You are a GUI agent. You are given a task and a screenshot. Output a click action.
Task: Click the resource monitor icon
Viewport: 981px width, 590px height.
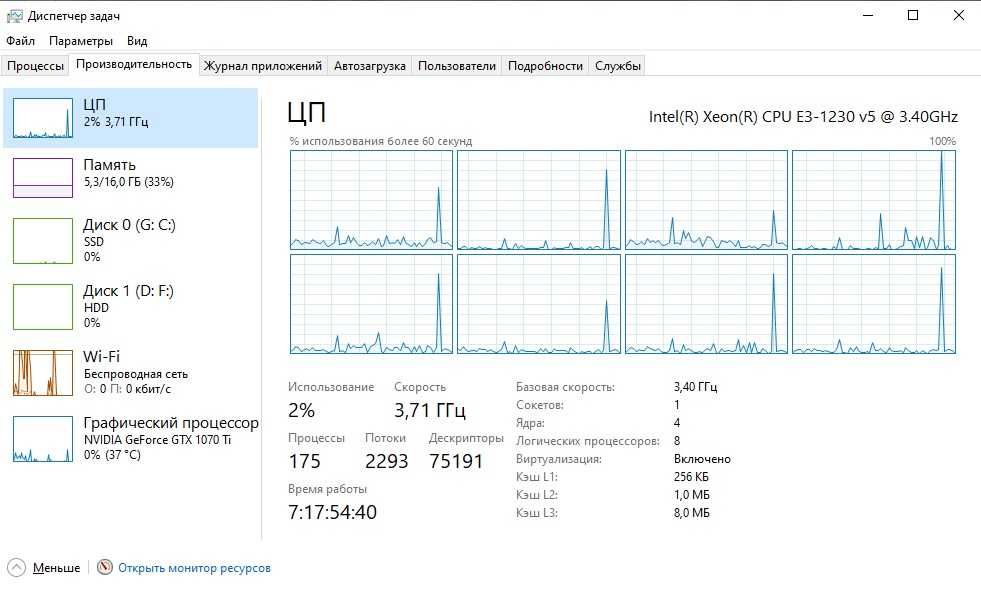(x=104, y=567)
